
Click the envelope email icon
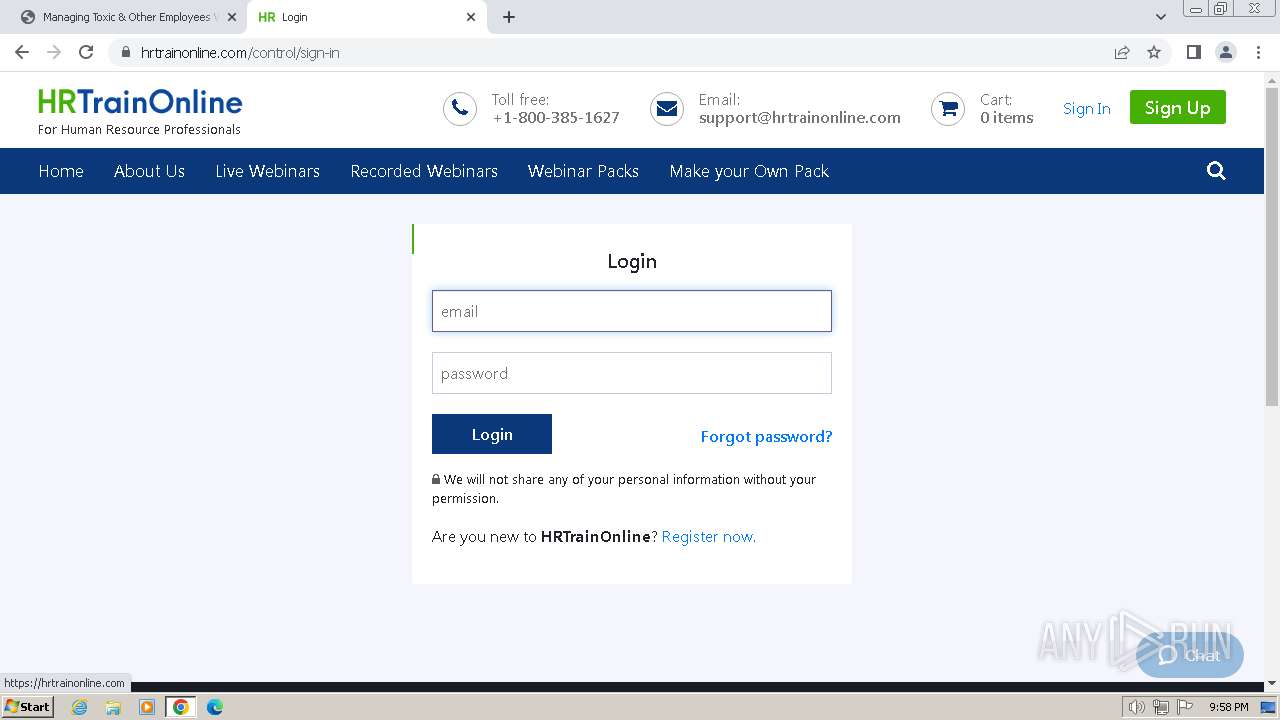pos(667,109)
